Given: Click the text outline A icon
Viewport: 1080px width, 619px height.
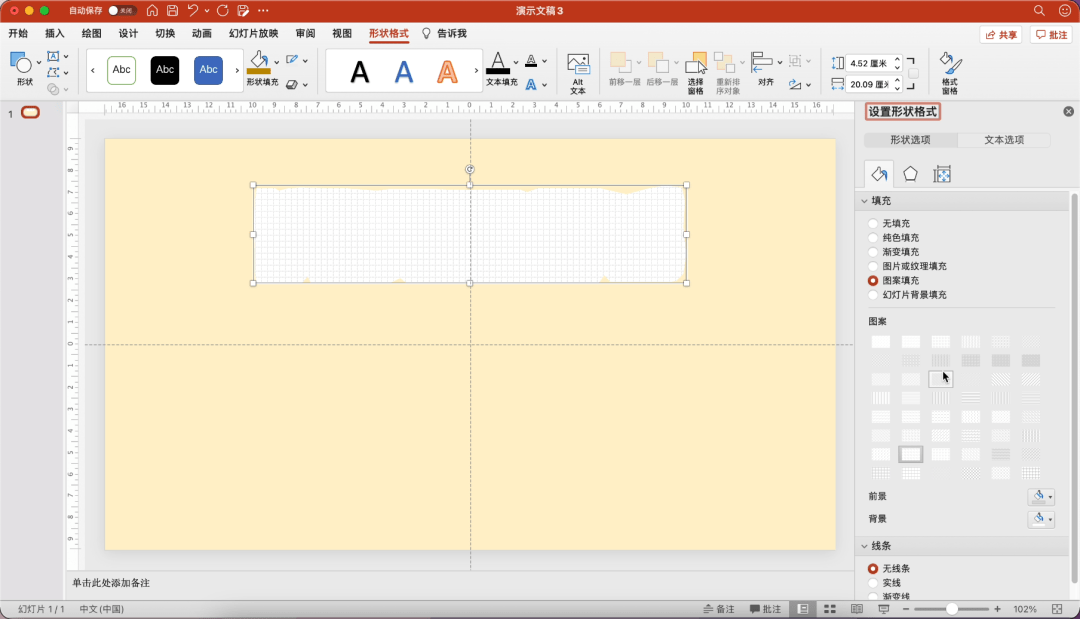Looking at the screenshot, I should tap(531, 61).
